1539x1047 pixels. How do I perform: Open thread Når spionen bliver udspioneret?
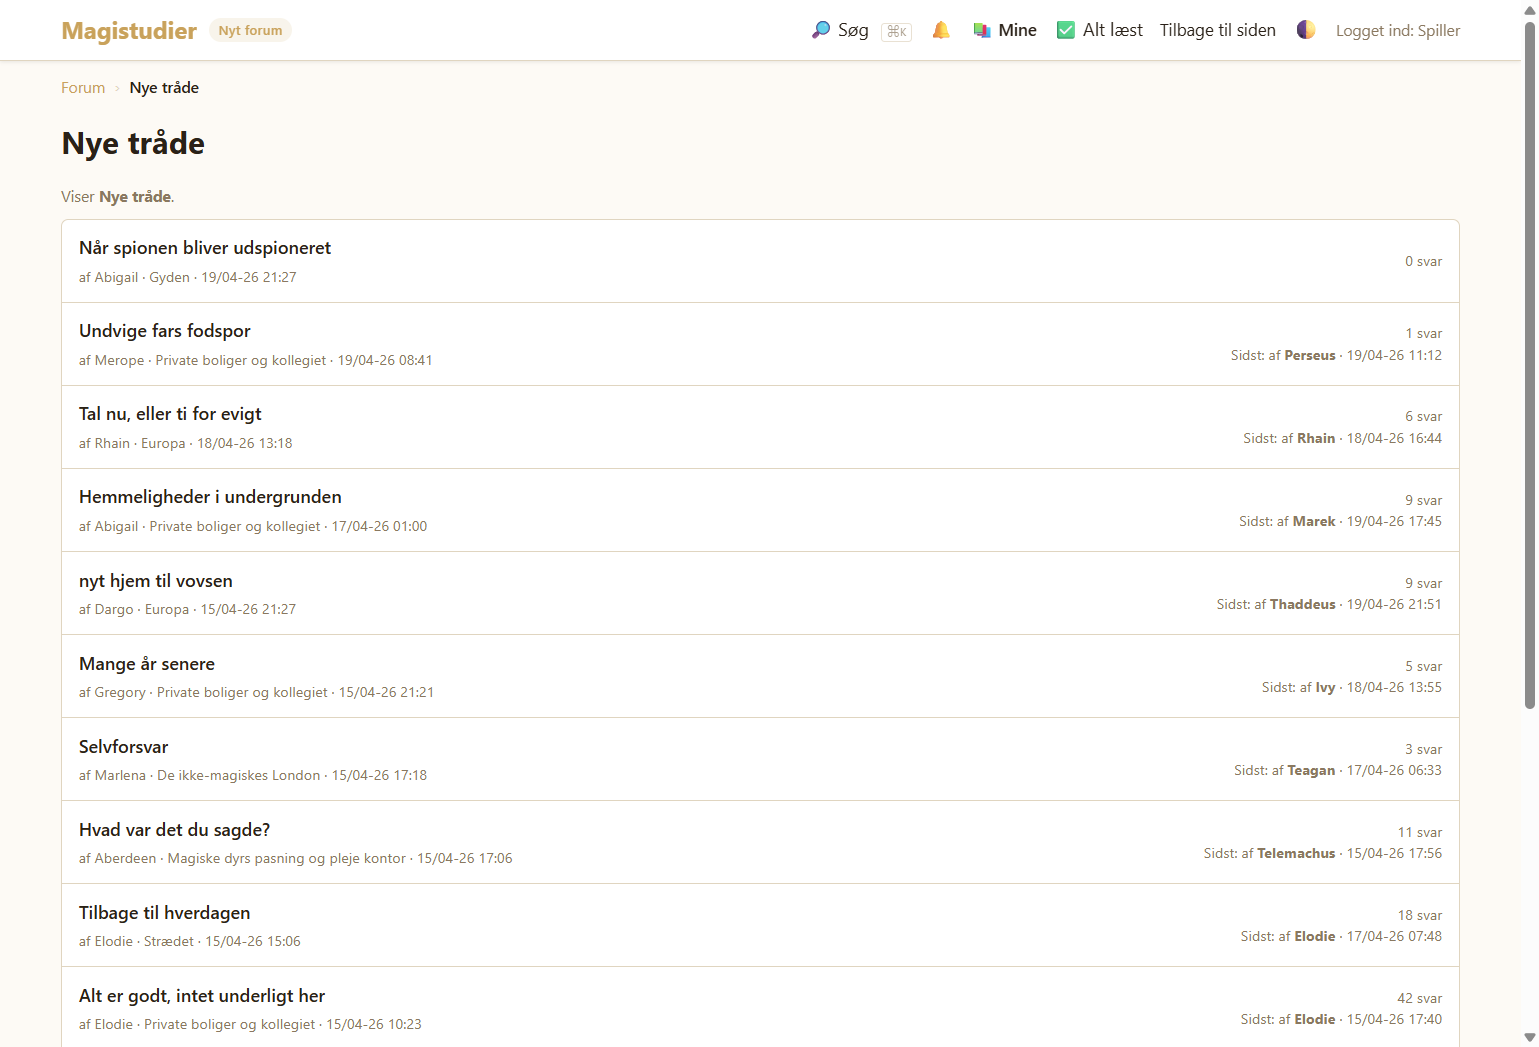(x=205, y=248)
